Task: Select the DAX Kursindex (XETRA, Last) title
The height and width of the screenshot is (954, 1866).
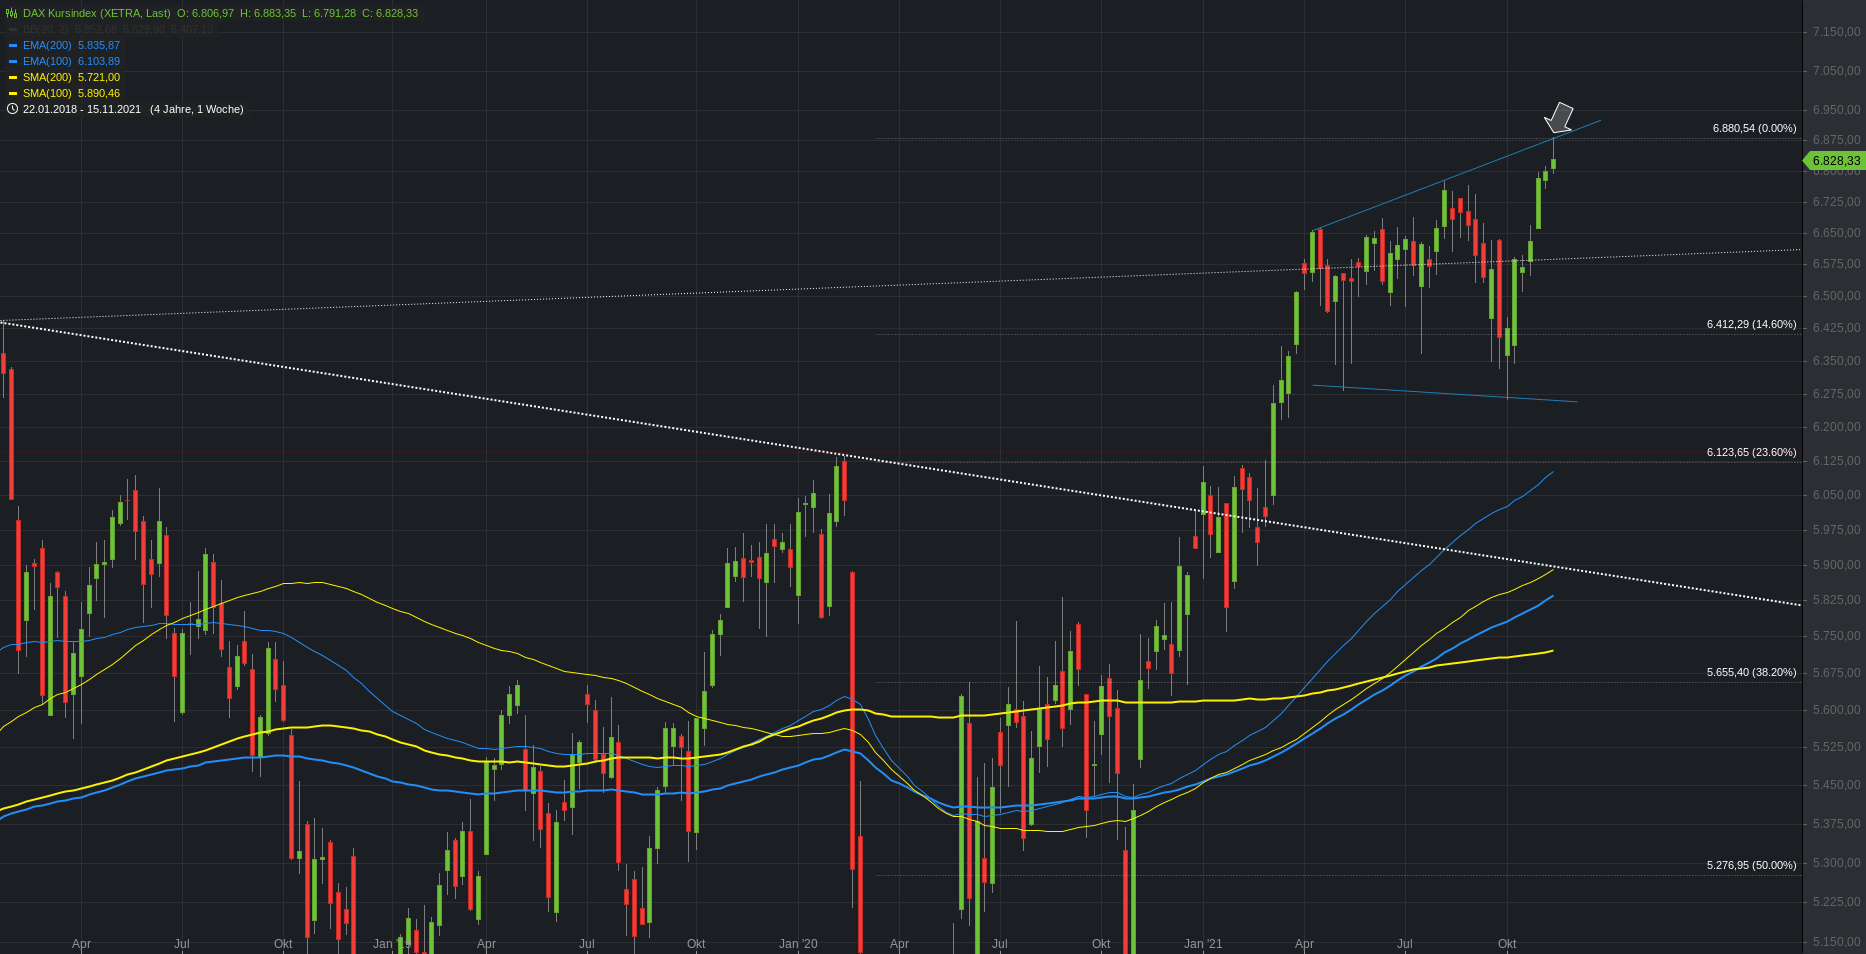Action: point(96,13)
